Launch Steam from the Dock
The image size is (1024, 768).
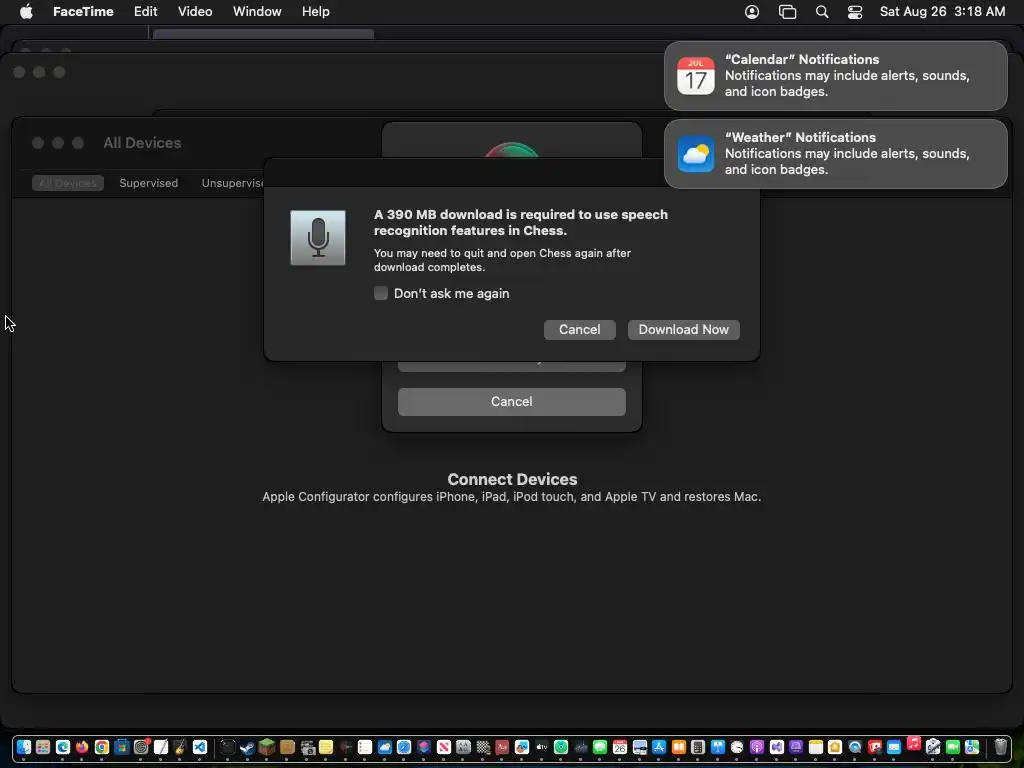click(248, 747)
